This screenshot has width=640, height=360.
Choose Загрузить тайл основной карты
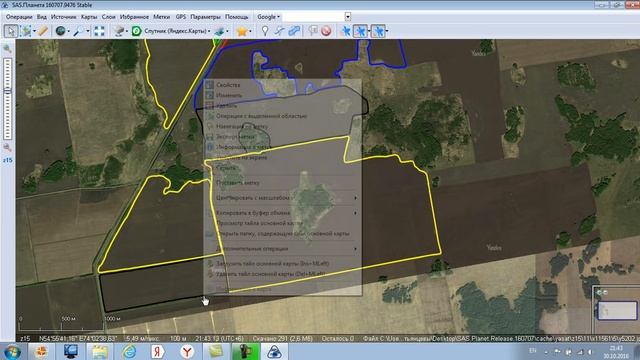(x=282, y=264)
